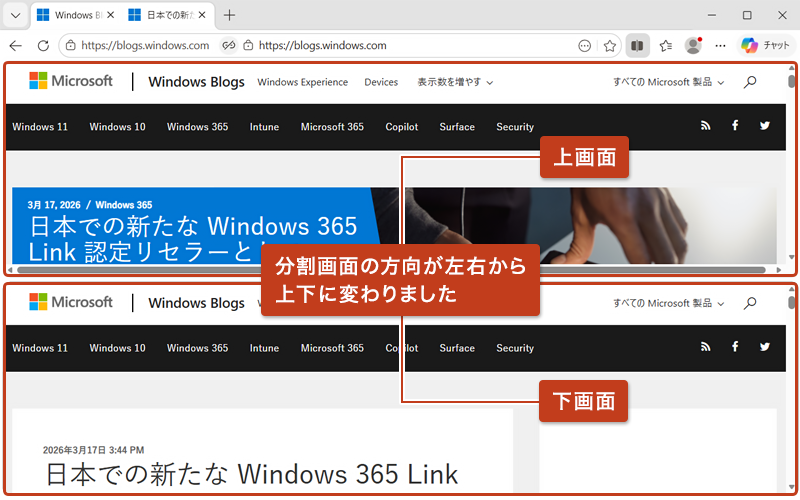
Task: Open the Settings and more ellipsis menu
Action: (720, 45)
